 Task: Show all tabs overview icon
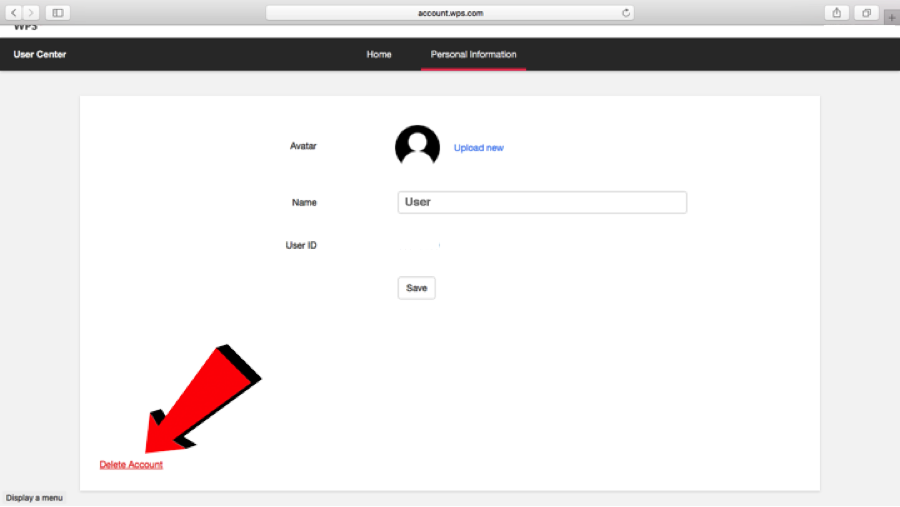(867, 13)
